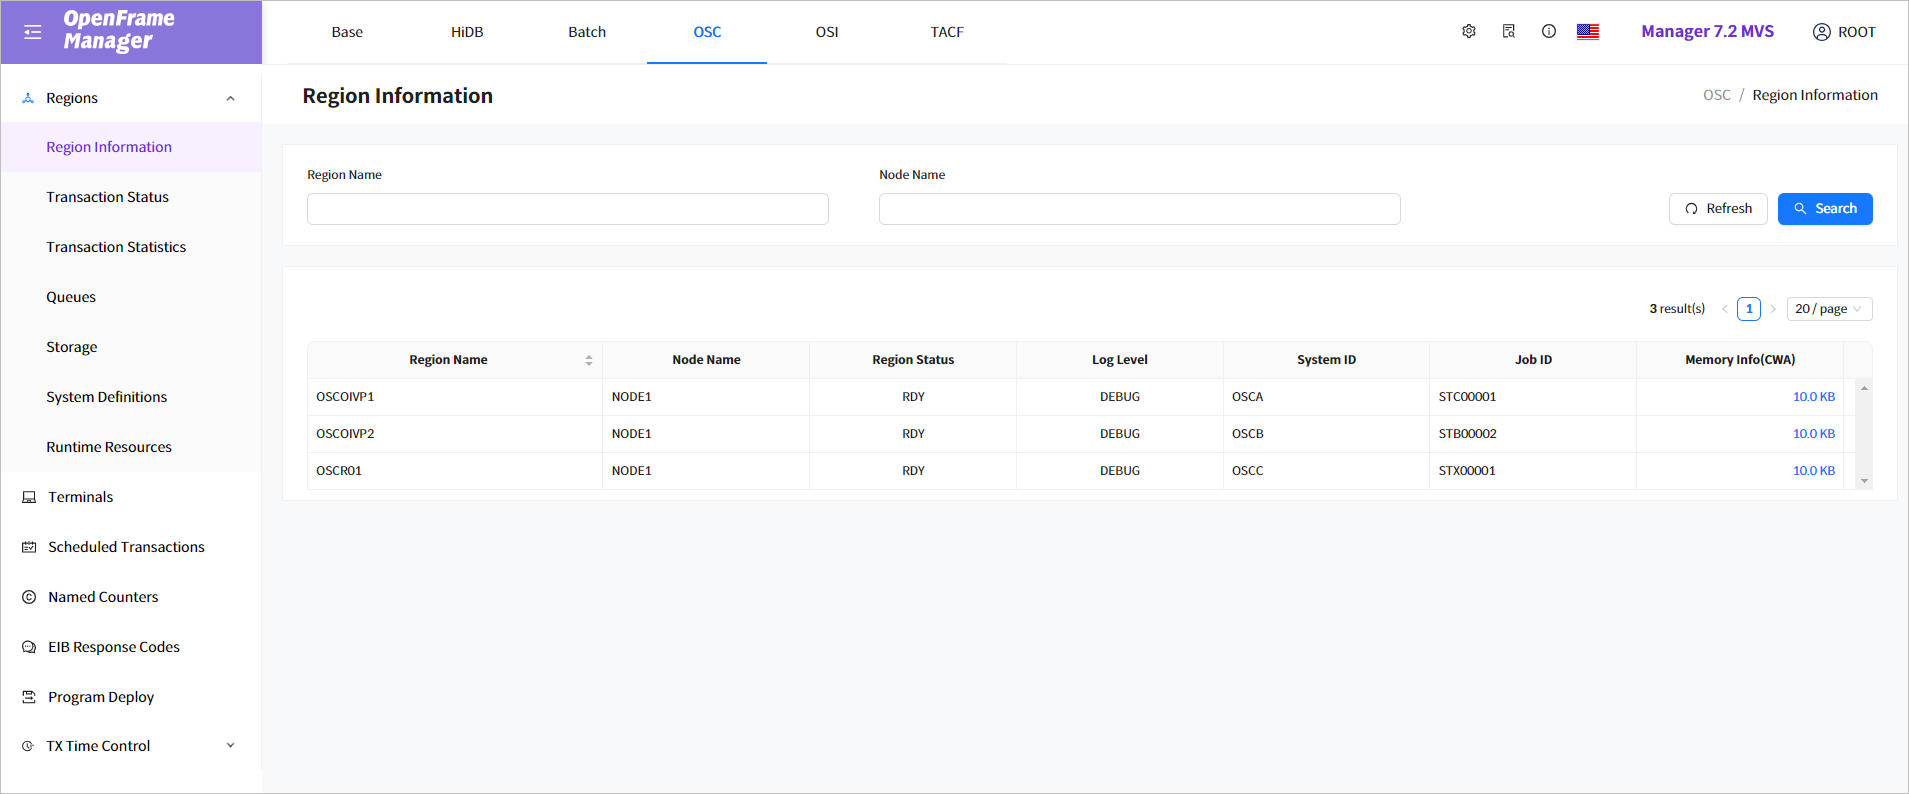
Task: Open the info circle icon
Action: 1548,32
